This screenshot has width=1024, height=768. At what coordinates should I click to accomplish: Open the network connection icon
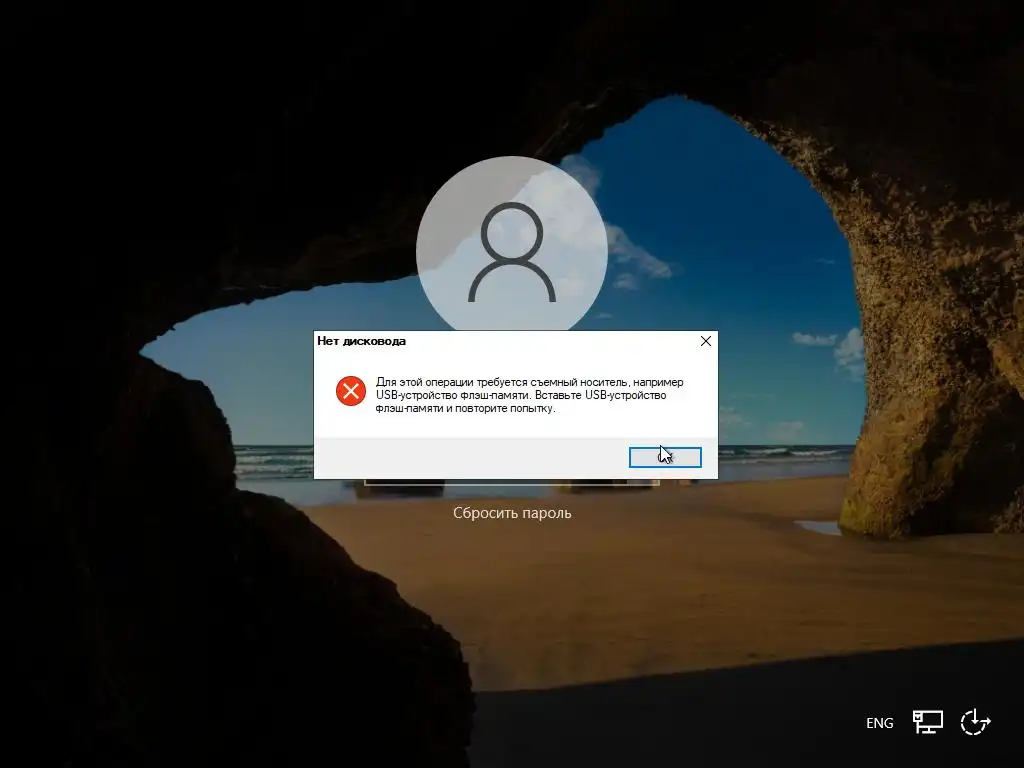click(x=927, y=722)
